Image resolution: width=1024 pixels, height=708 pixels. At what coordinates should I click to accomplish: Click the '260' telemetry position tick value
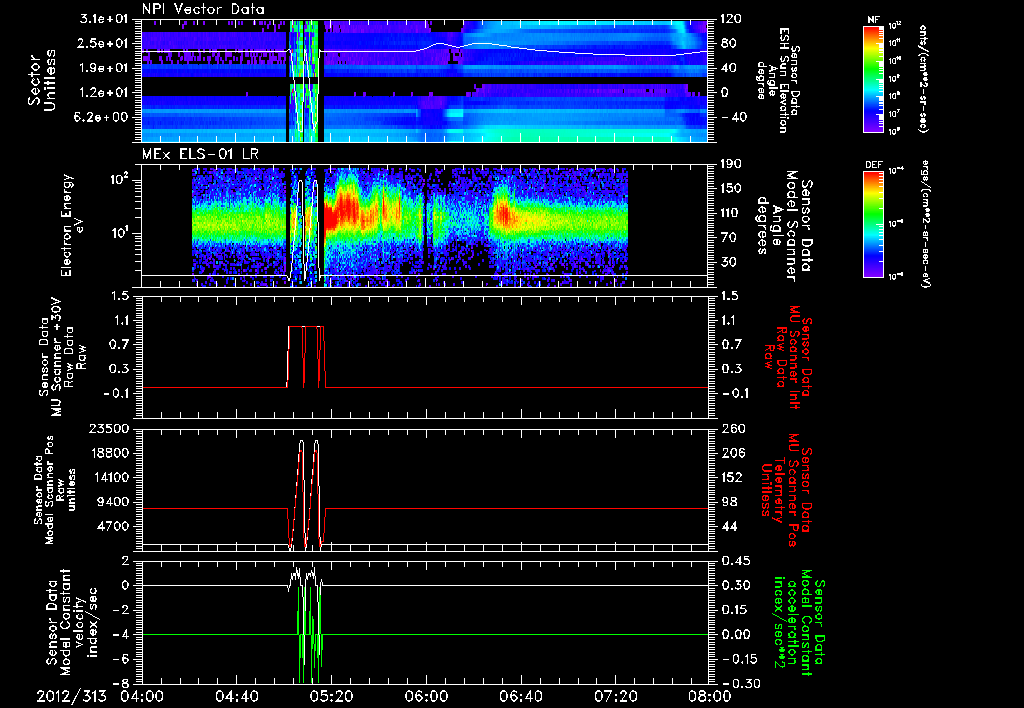click(731, 429)
